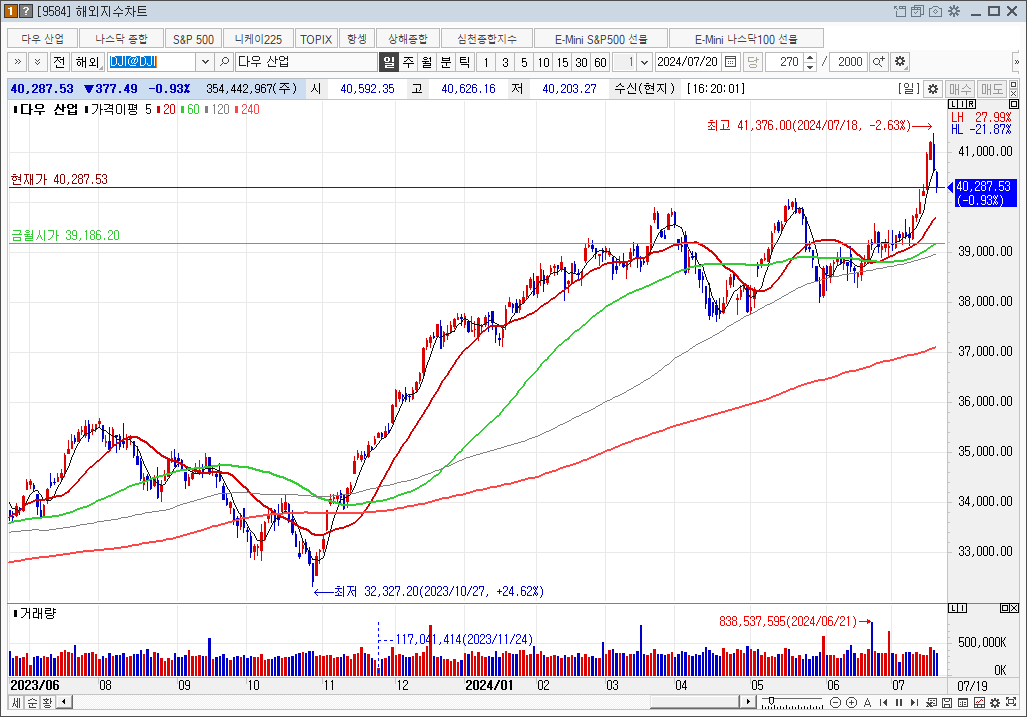Viewport: 1027px width, 717px height.
Task: Expand the DJI@DJI symbol dropdown
Action: (206, 62)
